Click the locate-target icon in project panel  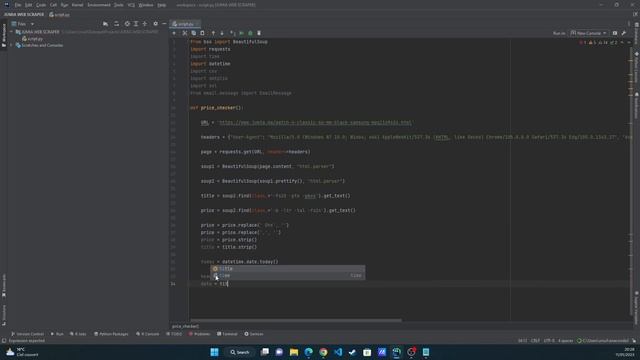coord(127,24)
